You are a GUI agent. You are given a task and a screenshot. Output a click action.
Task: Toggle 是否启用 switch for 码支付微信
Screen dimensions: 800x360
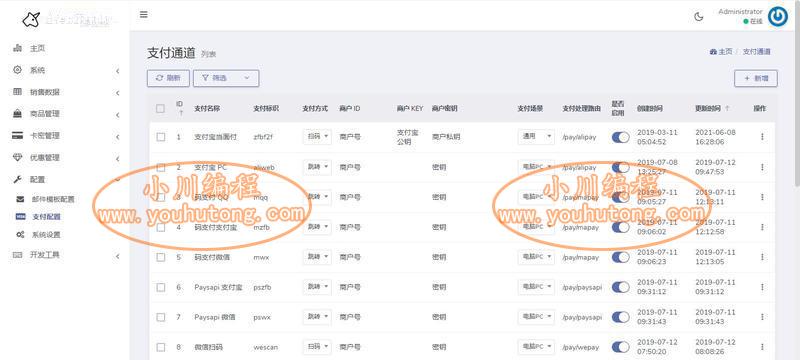[620, 257]
